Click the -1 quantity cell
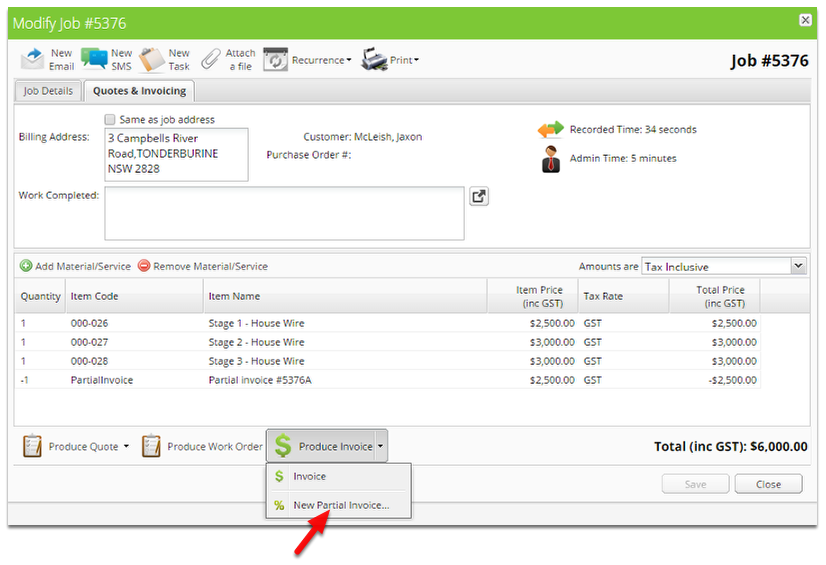This screenshot has width=826, height=565. point(24,380)
